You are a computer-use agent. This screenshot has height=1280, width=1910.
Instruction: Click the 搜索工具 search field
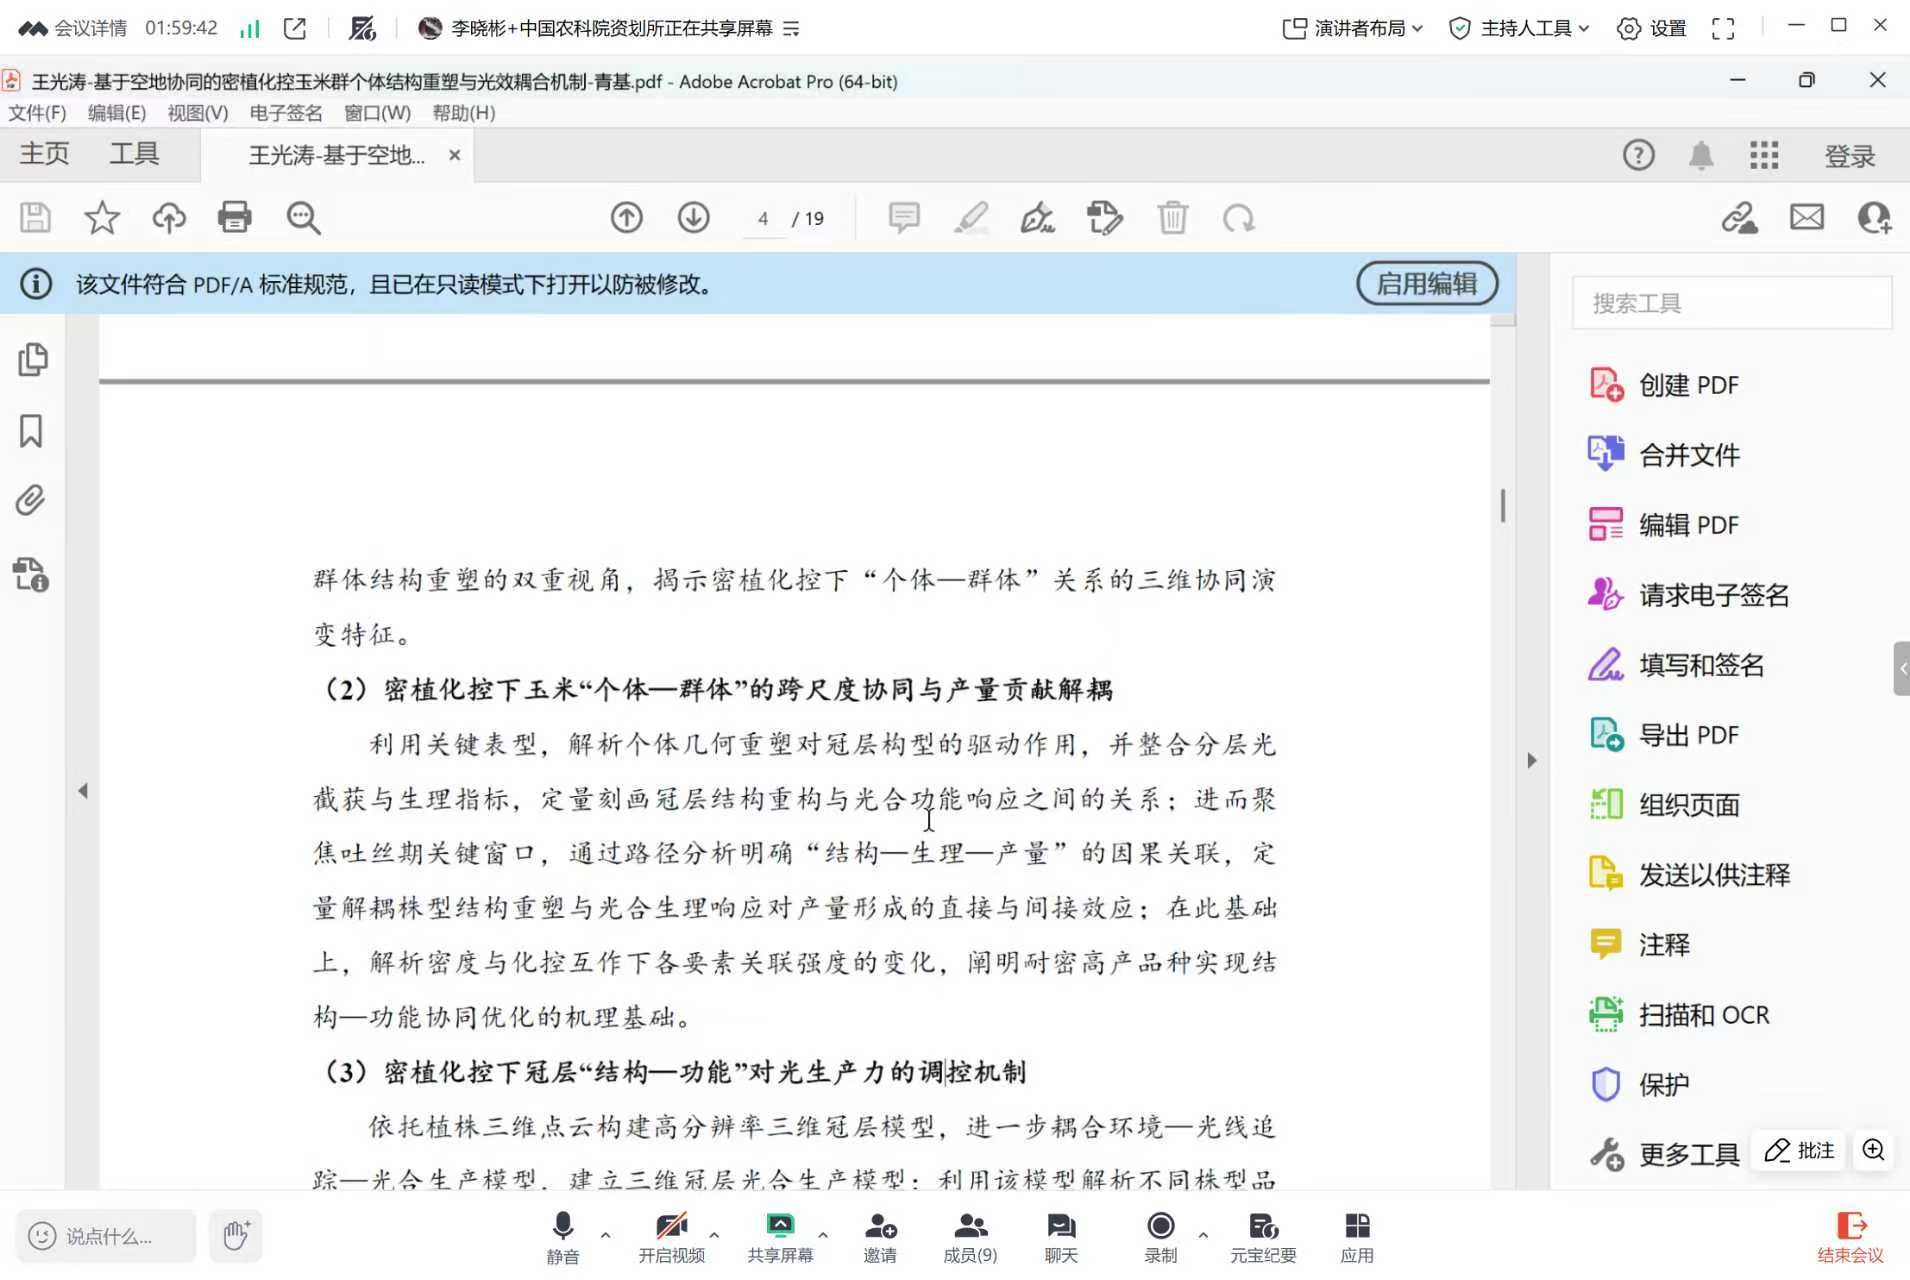click(1731, 303)
